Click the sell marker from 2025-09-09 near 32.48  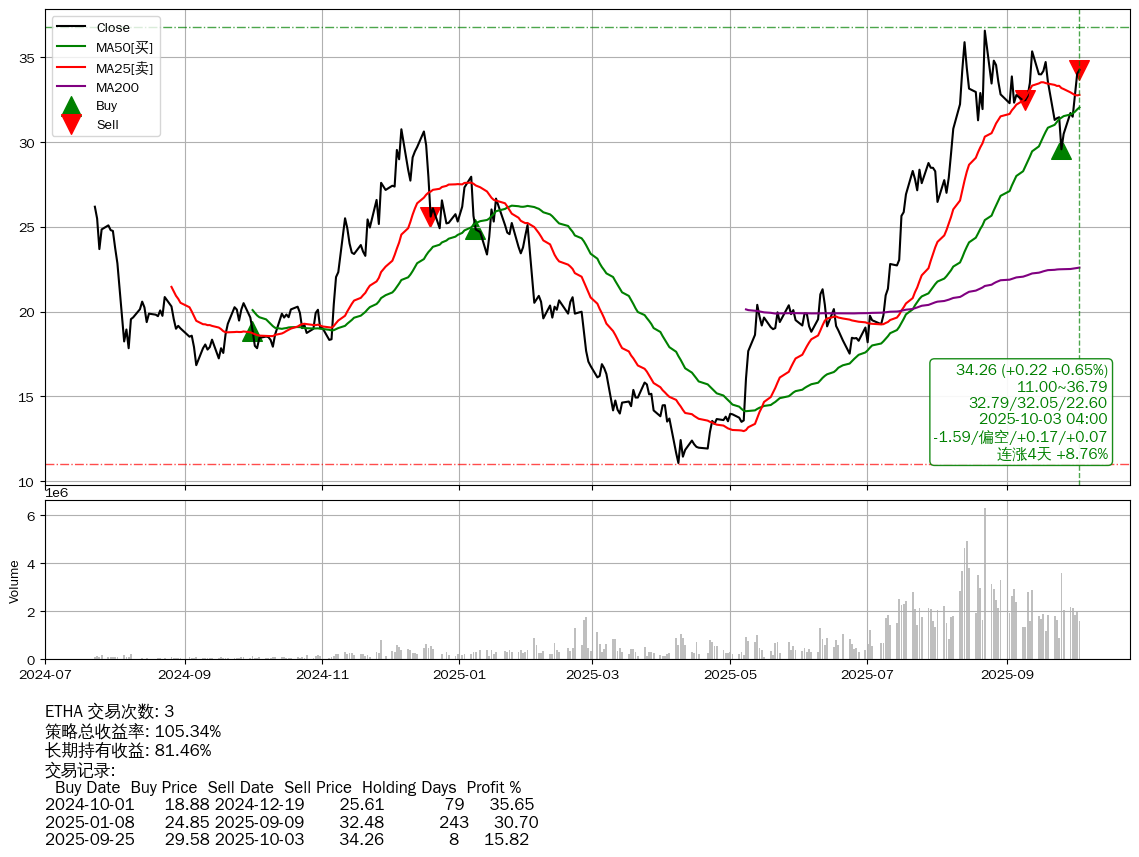click(1024, 99)
